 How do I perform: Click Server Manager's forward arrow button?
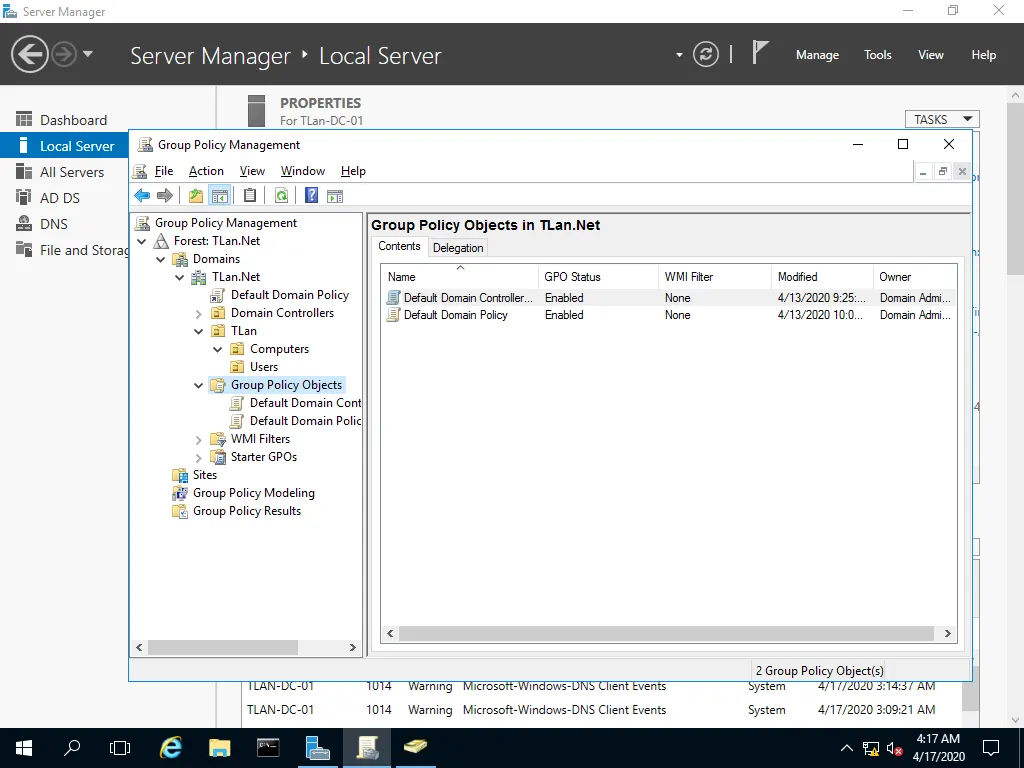64,54
